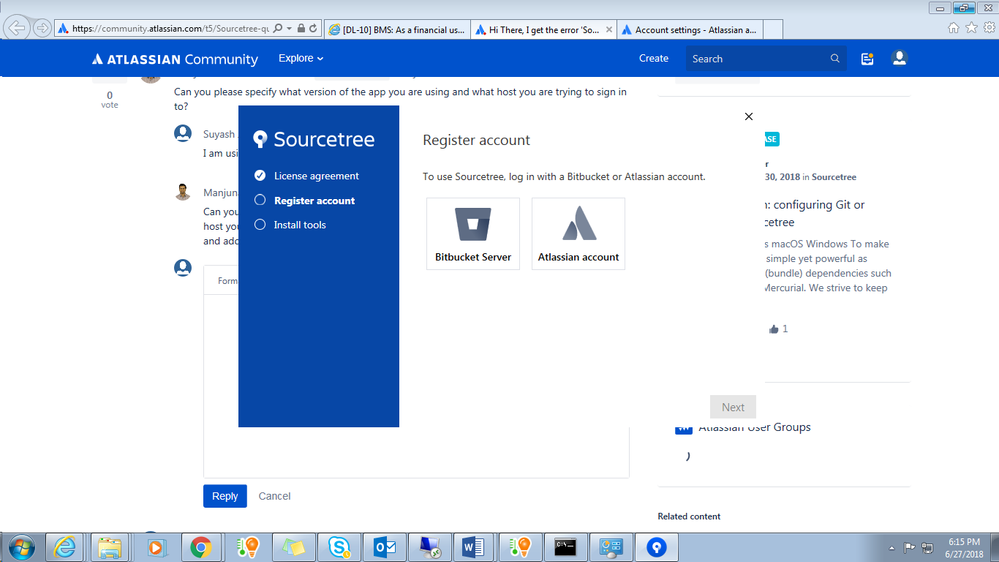Open Google Chrome from taskbar
This screenshot has height=562, width=999.
(201, 547)
